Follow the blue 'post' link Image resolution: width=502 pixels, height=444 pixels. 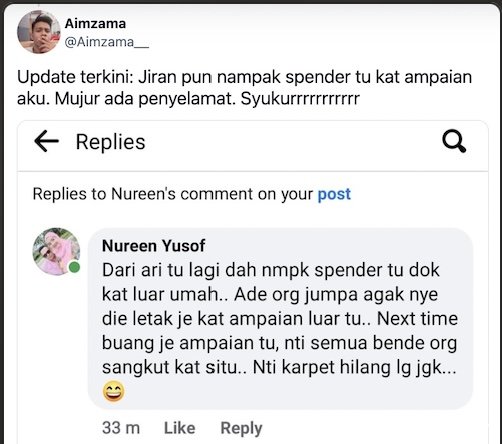334,194
